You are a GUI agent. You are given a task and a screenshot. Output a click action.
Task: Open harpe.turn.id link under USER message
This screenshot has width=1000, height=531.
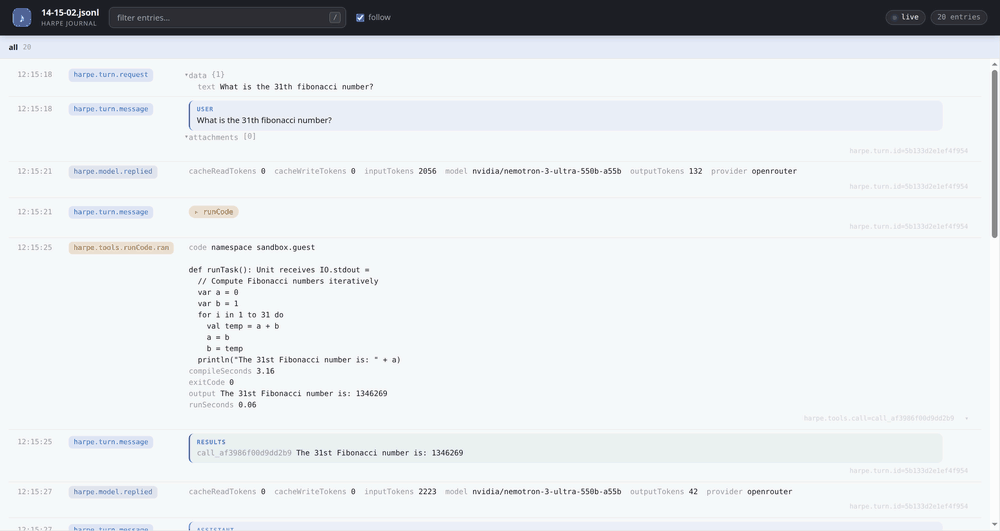908,151
